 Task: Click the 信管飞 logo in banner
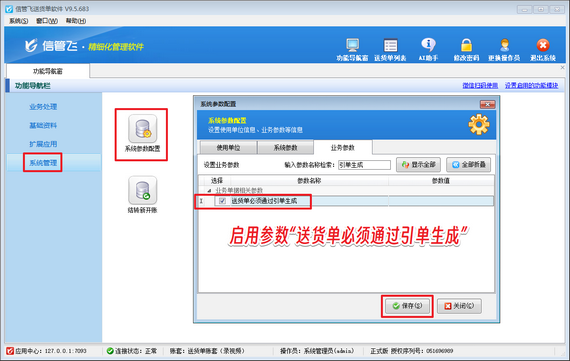point(51,46)
